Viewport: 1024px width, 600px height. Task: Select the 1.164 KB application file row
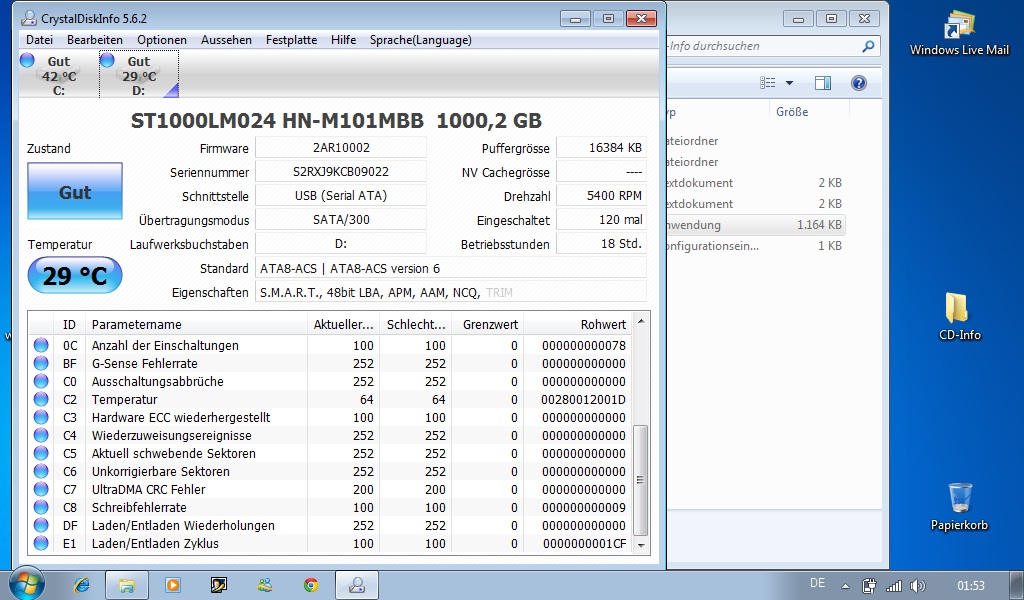point(754,225)
